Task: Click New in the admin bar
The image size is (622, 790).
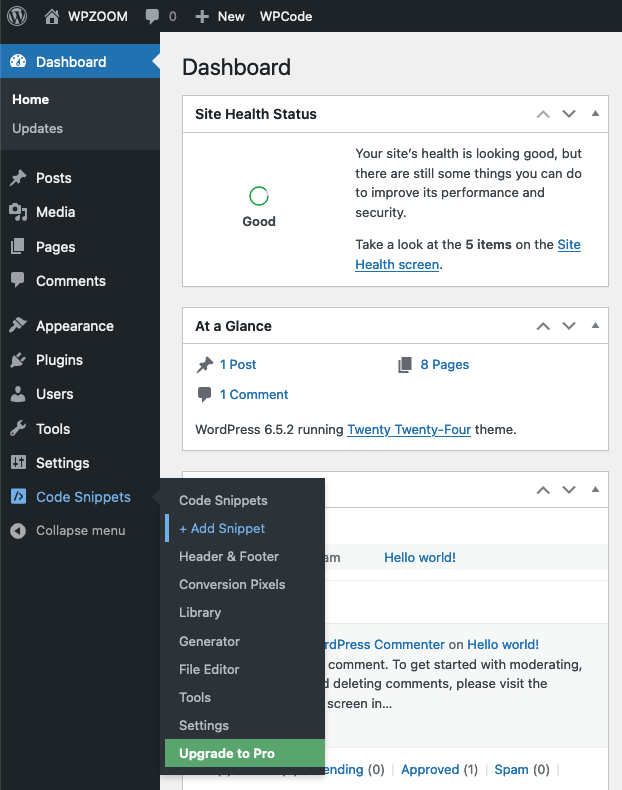Action: click(x=220, y=16)
